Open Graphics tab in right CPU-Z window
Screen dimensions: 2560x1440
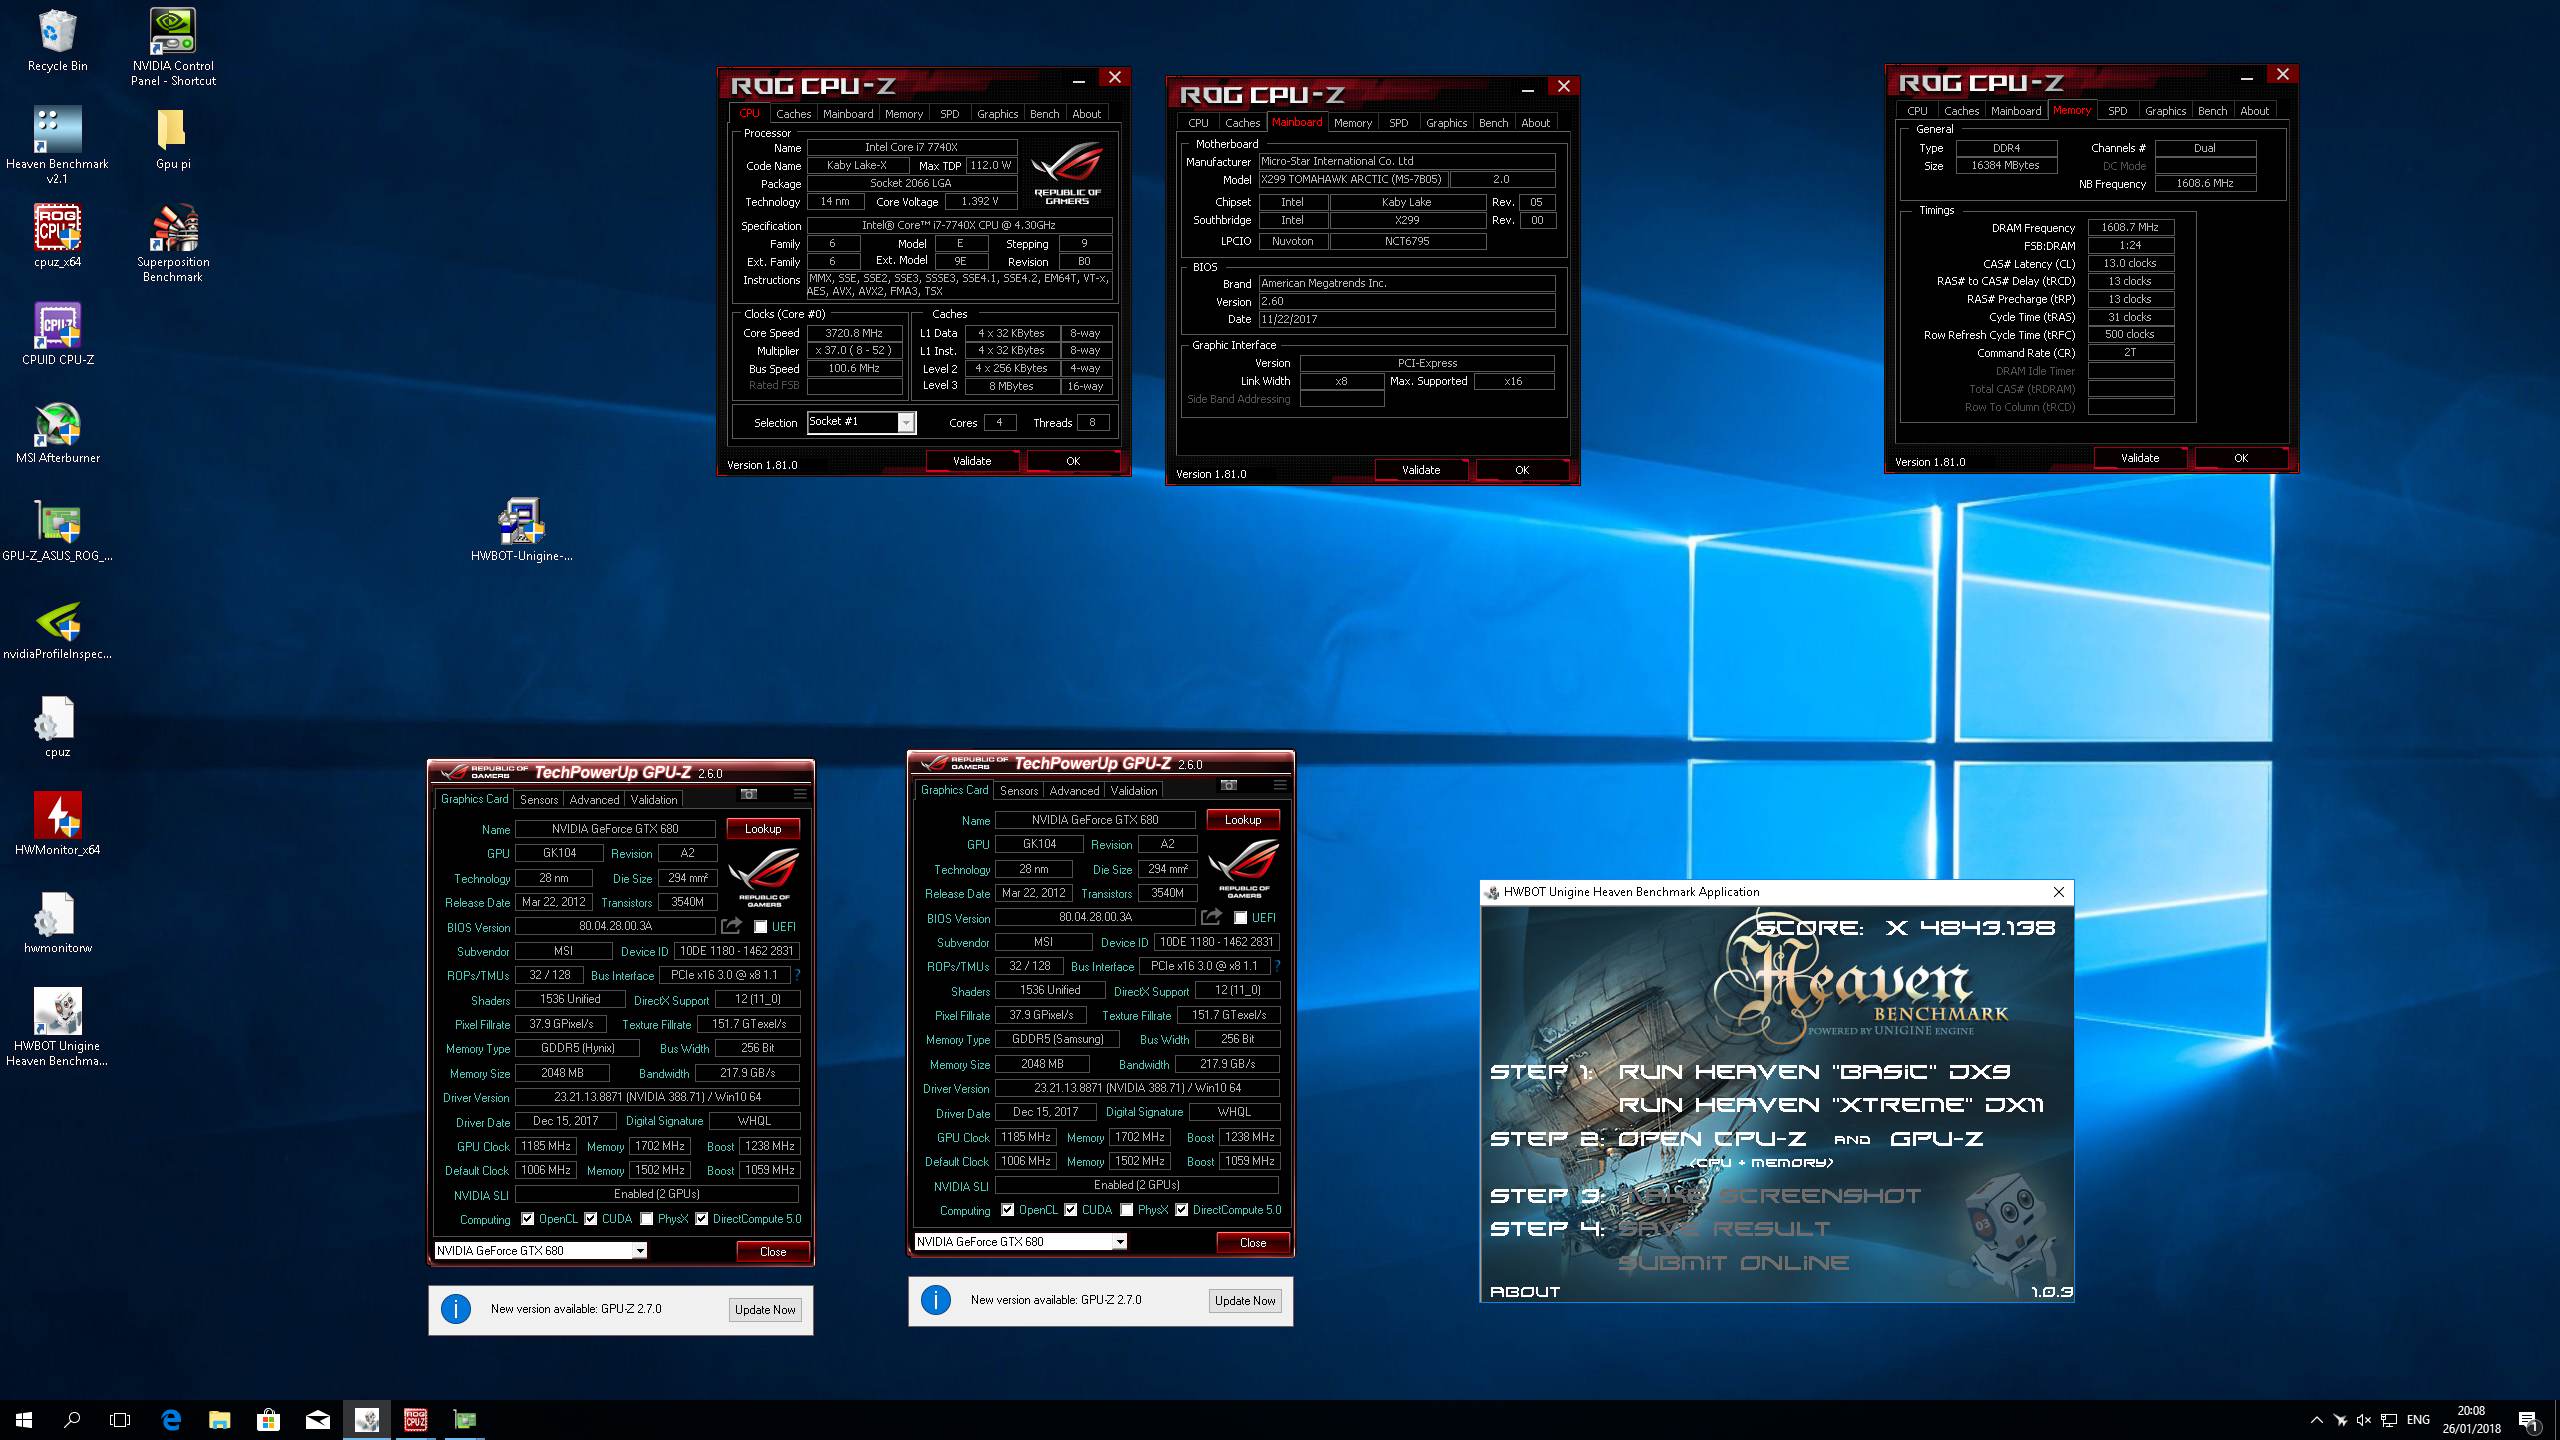[2165, 111]
